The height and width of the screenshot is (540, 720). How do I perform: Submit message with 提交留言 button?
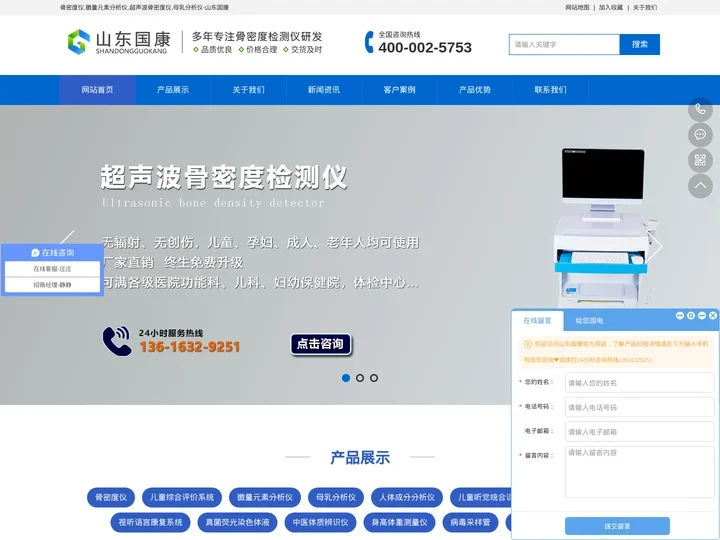pos(617,526)
